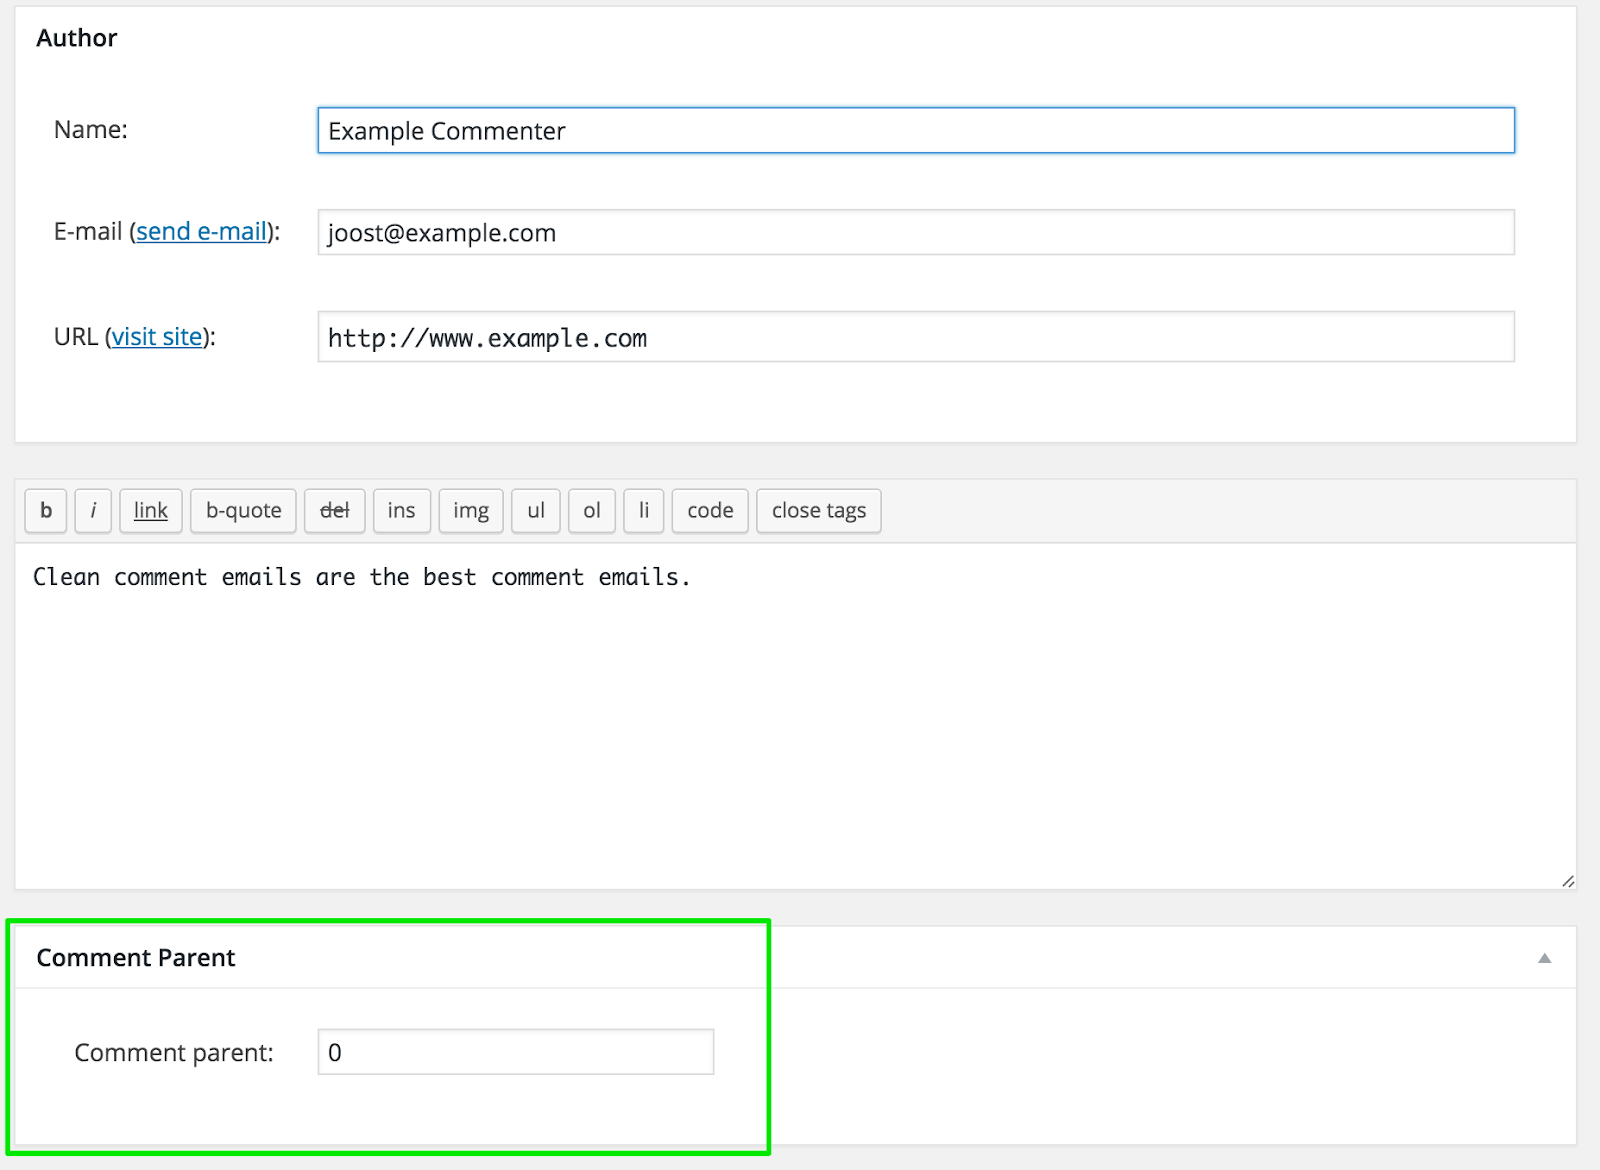Click the ul list button
The width and height of the screenshot is (1600, 1170).
pos(536,511)
